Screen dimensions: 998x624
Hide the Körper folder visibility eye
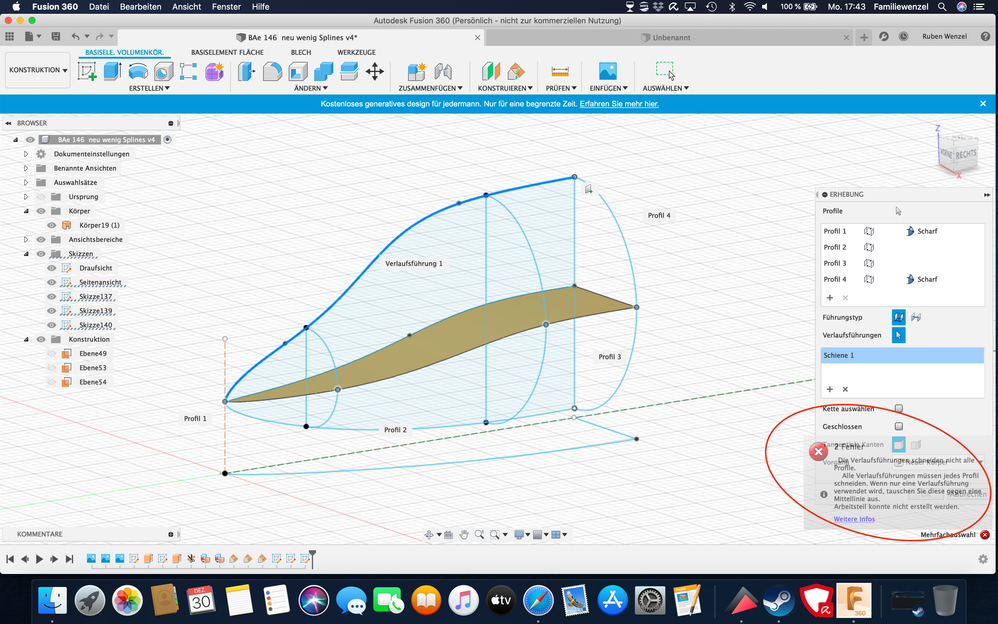pos(41,211)
